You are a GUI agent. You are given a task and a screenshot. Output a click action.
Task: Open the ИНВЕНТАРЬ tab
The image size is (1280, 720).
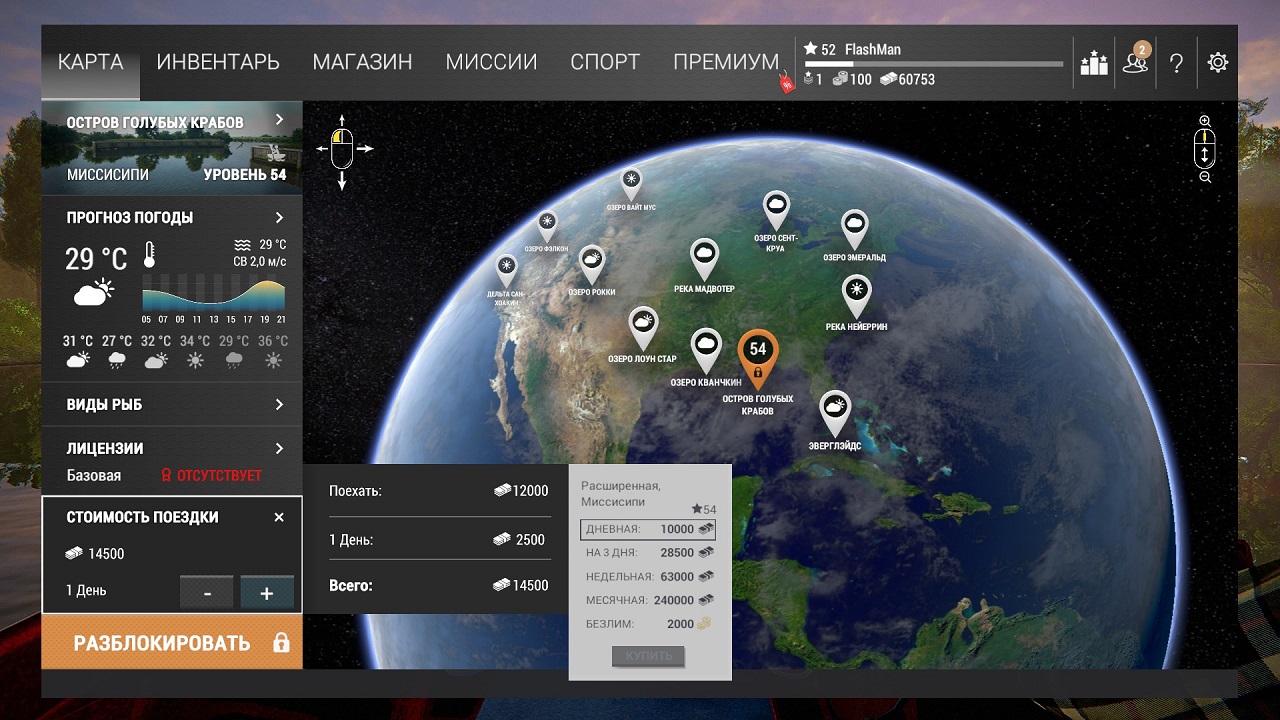[x=218, y=62]
